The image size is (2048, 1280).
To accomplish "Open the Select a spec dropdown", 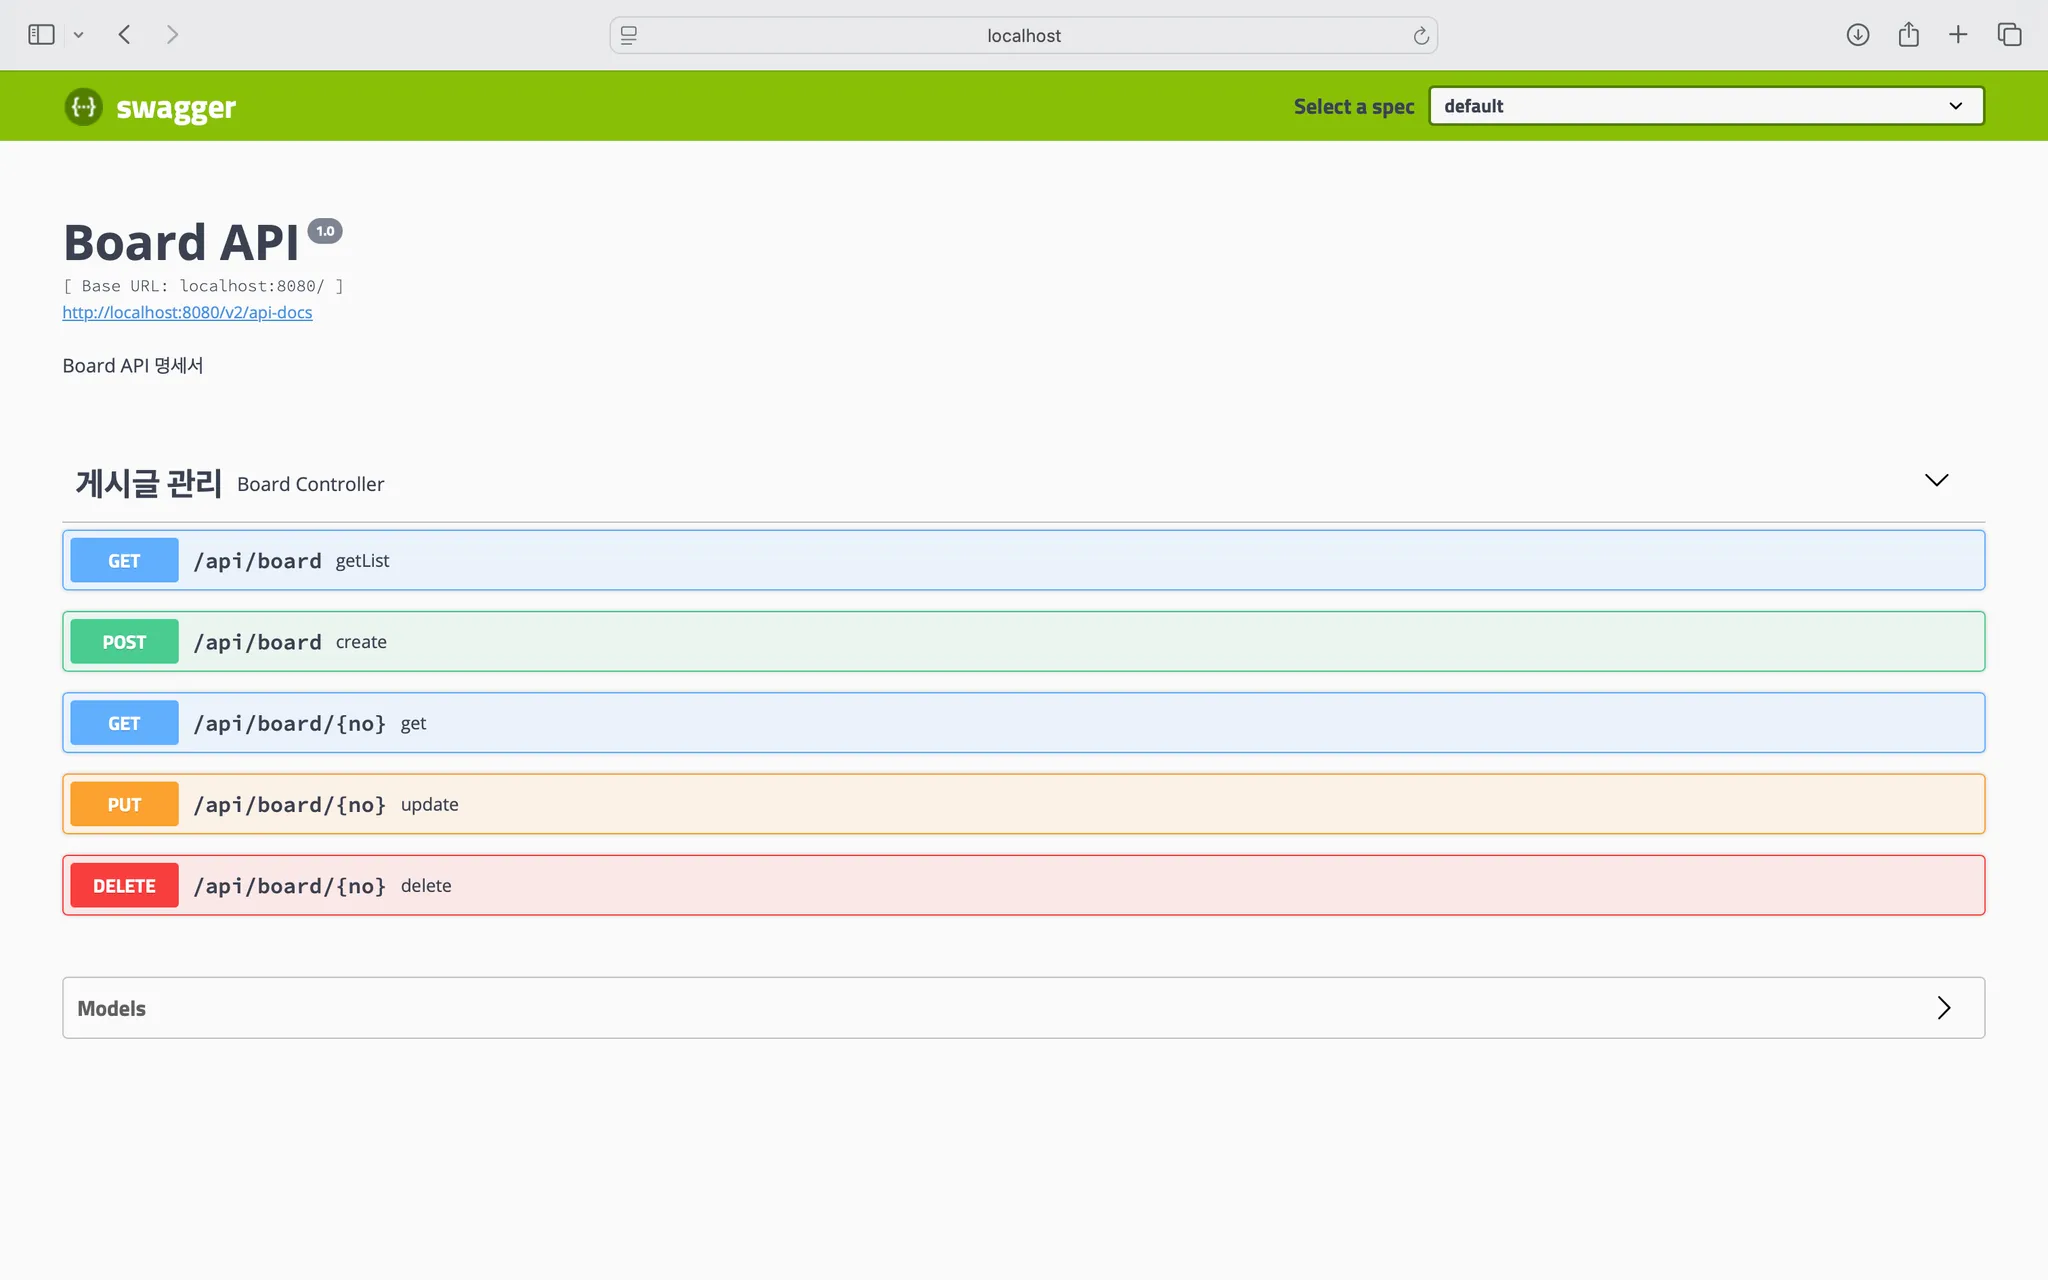I will [x=1706, y=106].
